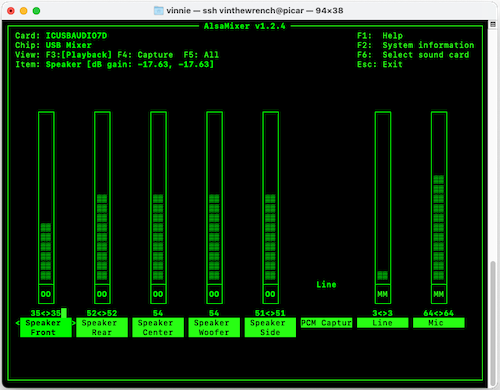500x390 pixels.
Task: Minimize the terminal with yellow button
Action: (24, 11)
